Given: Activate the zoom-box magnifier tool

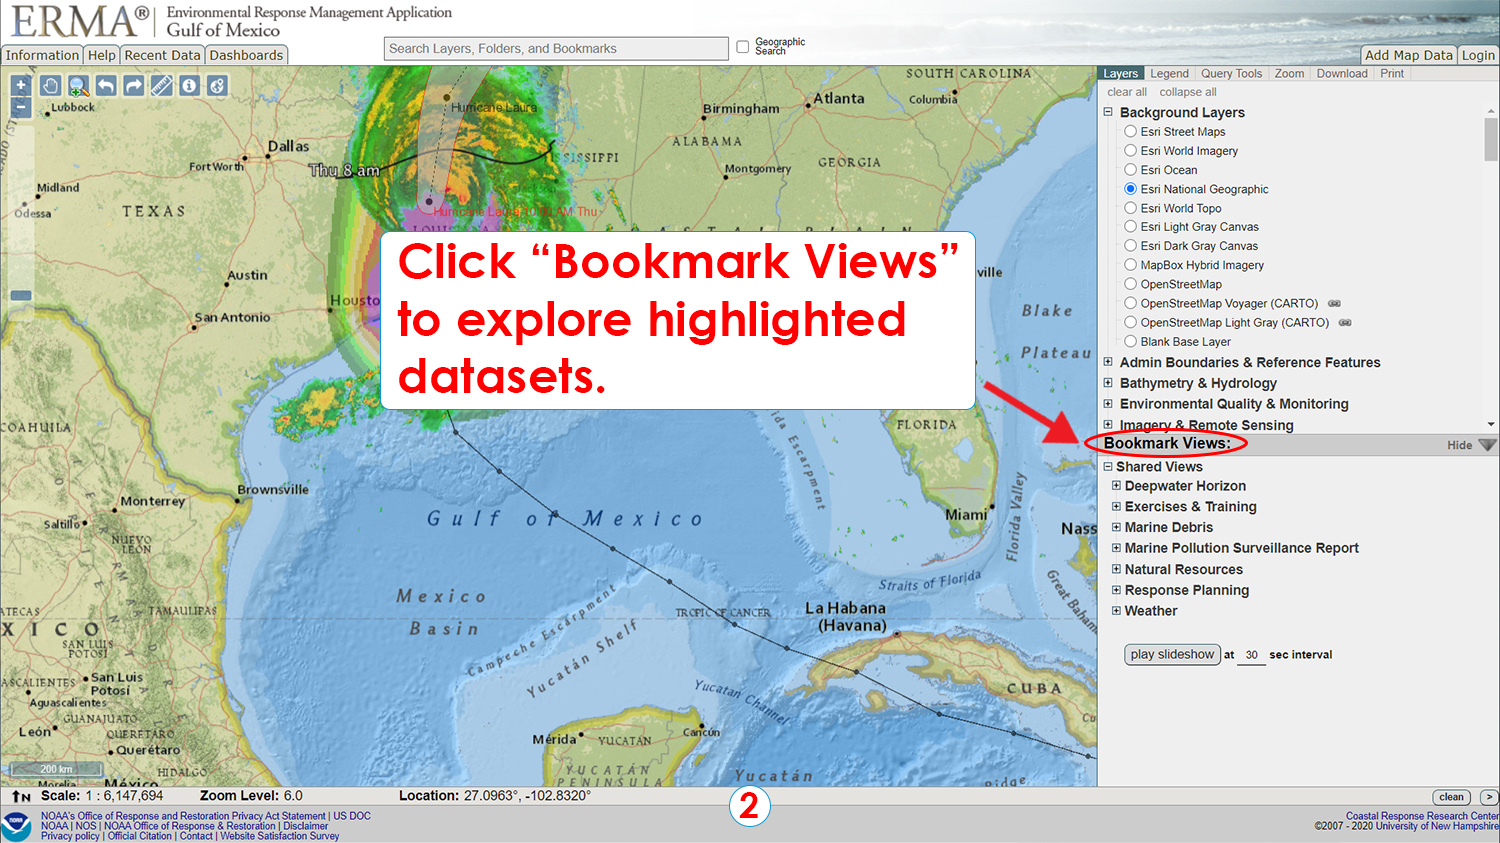Looking at the screenshot, I should click(76, 87).
